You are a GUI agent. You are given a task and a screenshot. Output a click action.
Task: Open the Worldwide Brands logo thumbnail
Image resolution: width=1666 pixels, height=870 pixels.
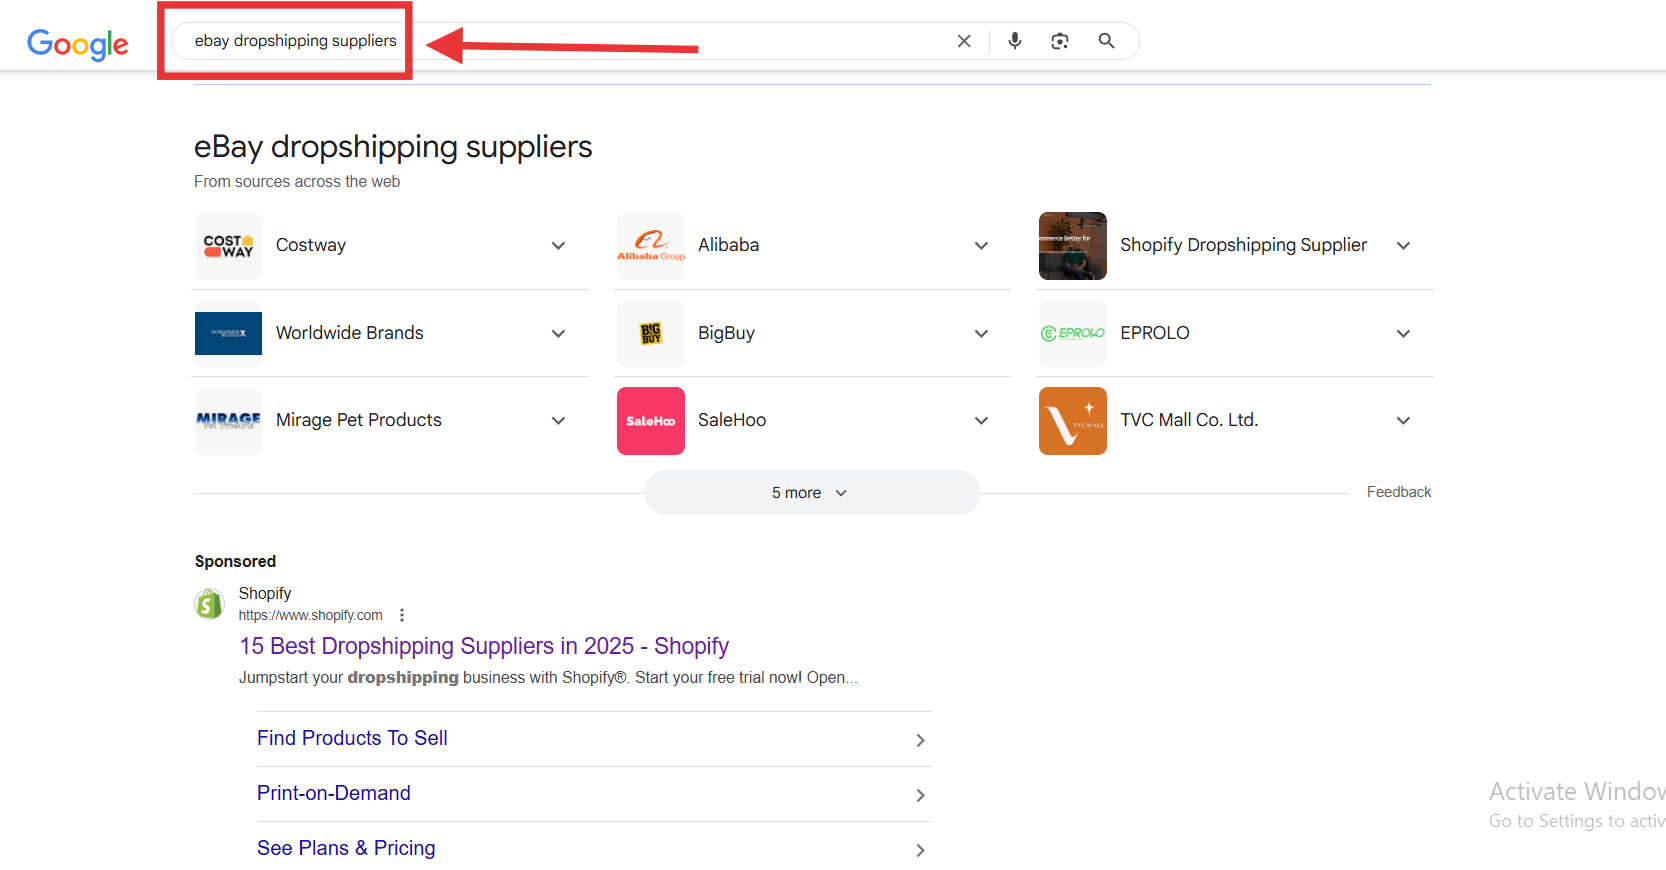point(228,333)
